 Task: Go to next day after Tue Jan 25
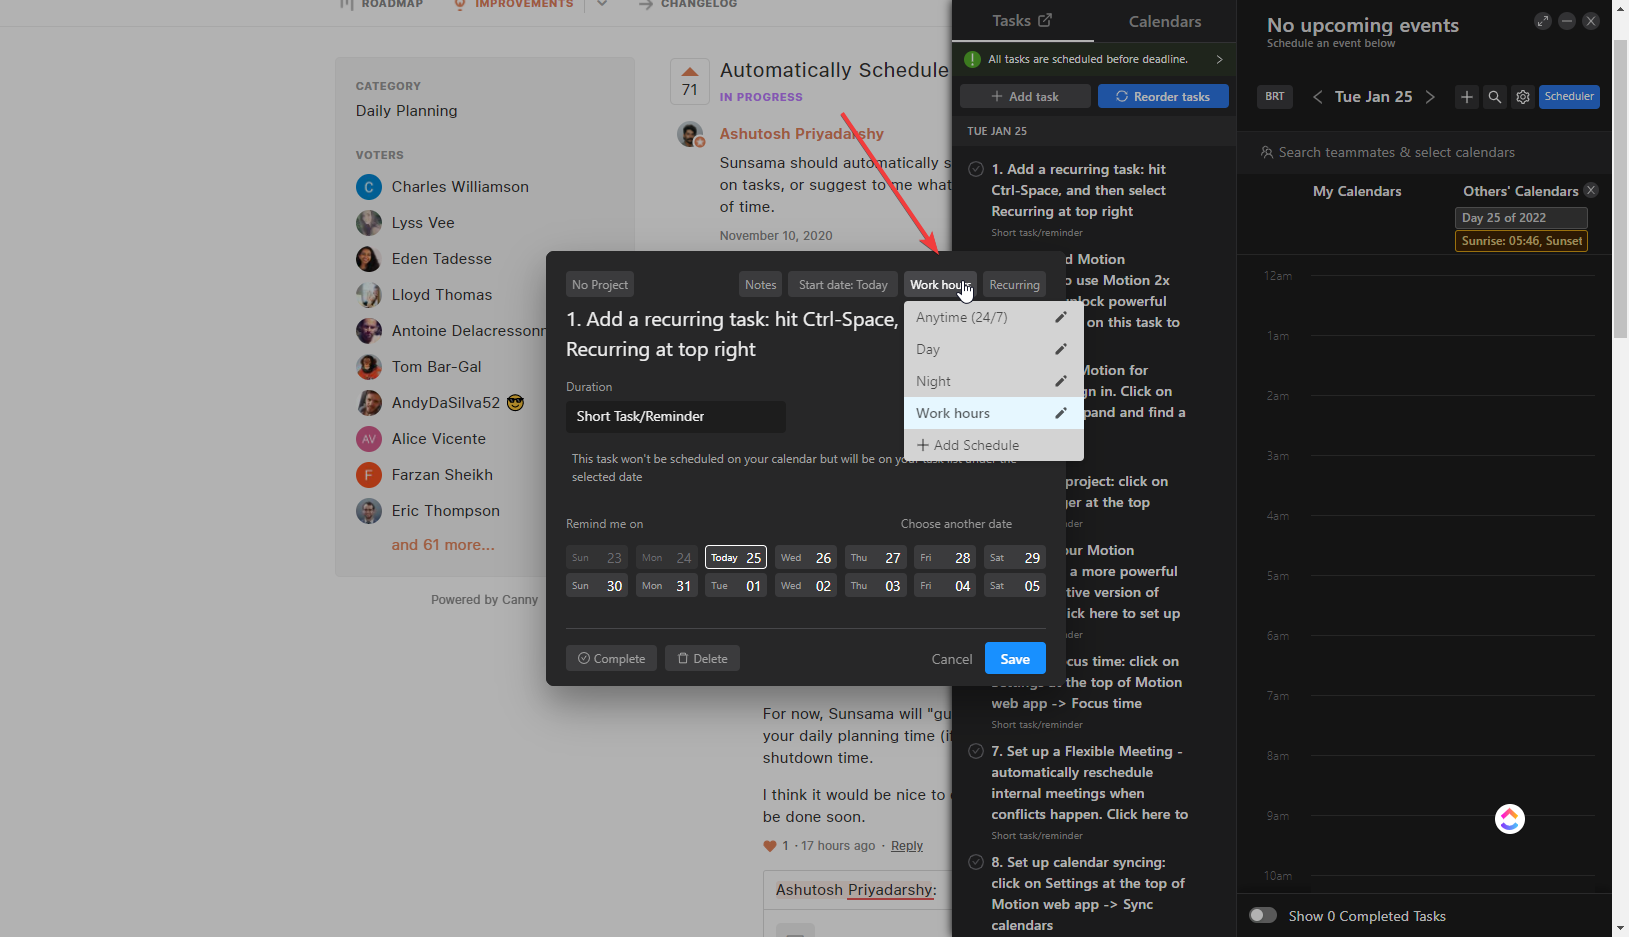(x=1430, y=97)
